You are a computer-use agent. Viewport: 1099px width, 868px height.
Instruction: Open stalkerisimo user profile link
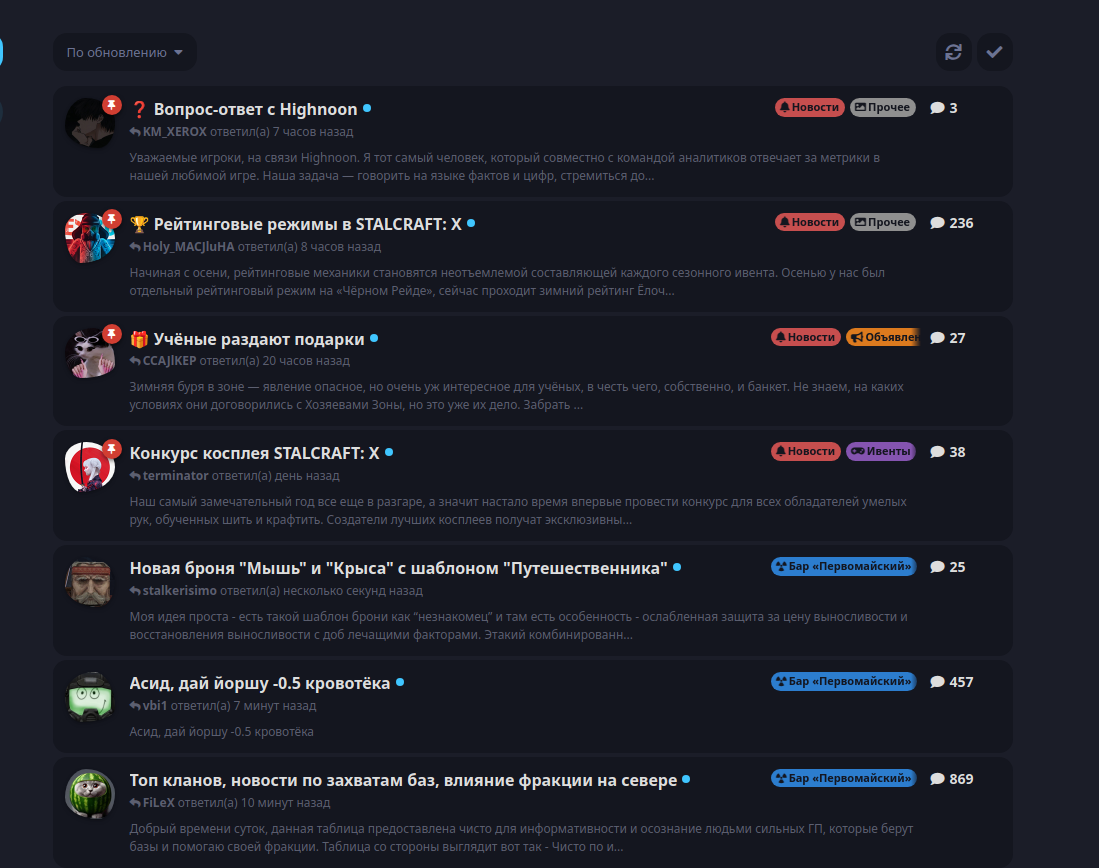click(x=179, y=591)
